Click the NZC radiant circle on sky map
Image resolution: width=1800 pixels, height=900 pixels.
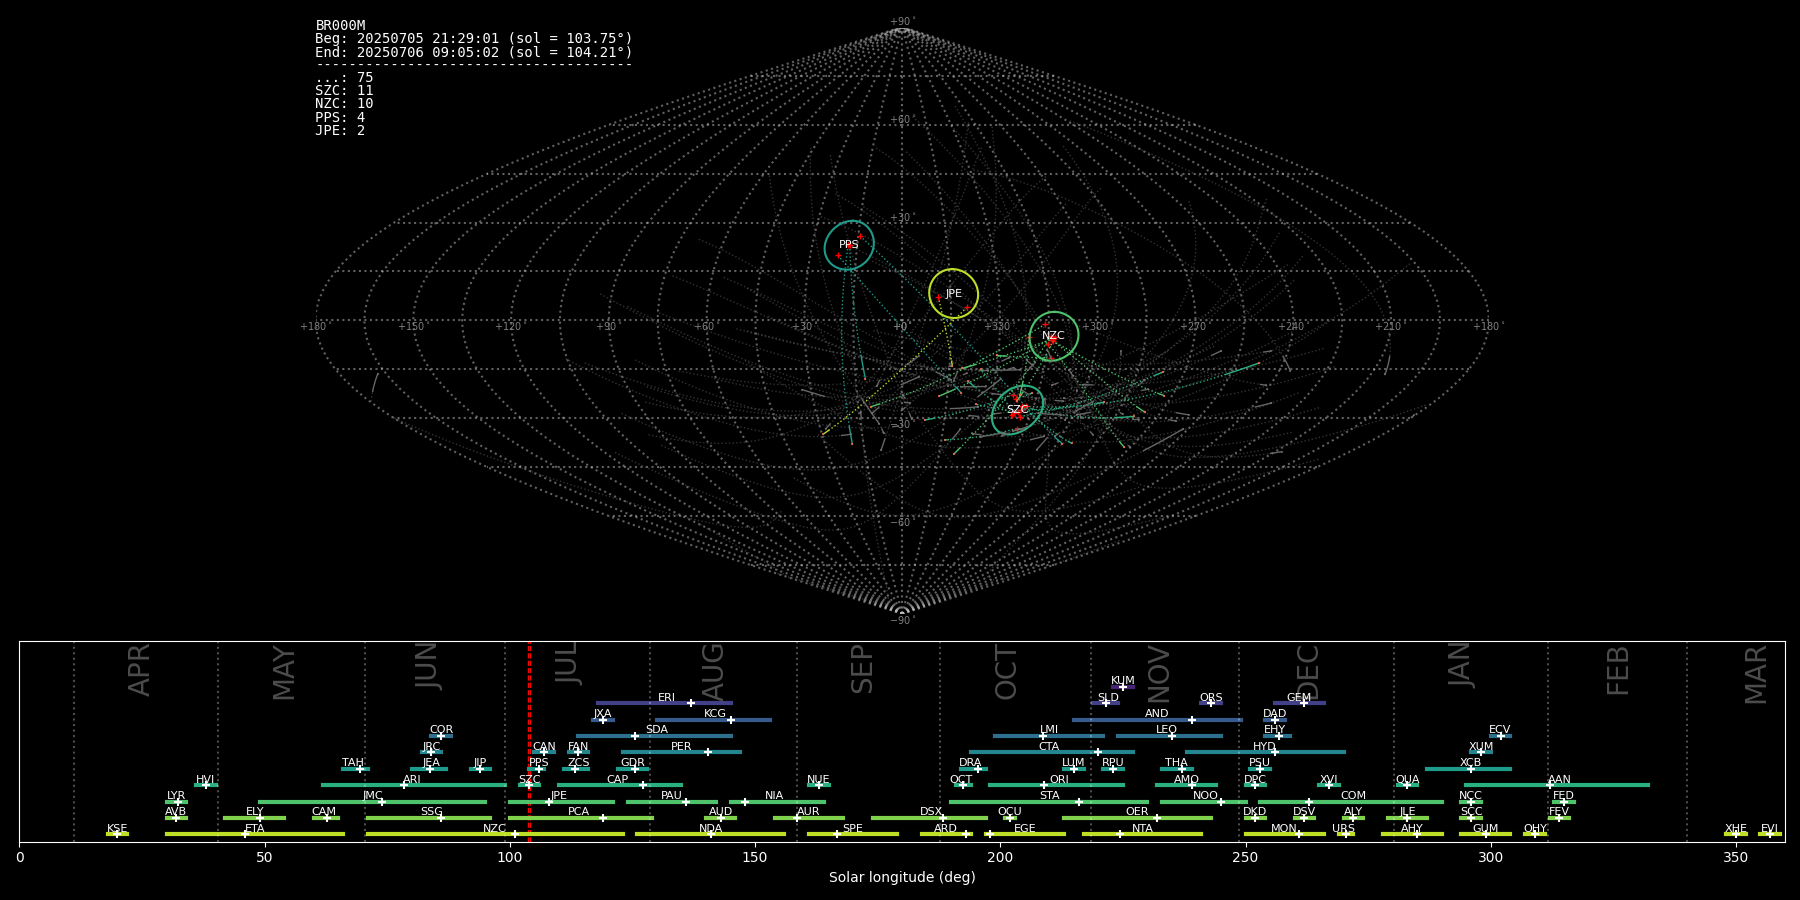click(x=1054, y=336)
